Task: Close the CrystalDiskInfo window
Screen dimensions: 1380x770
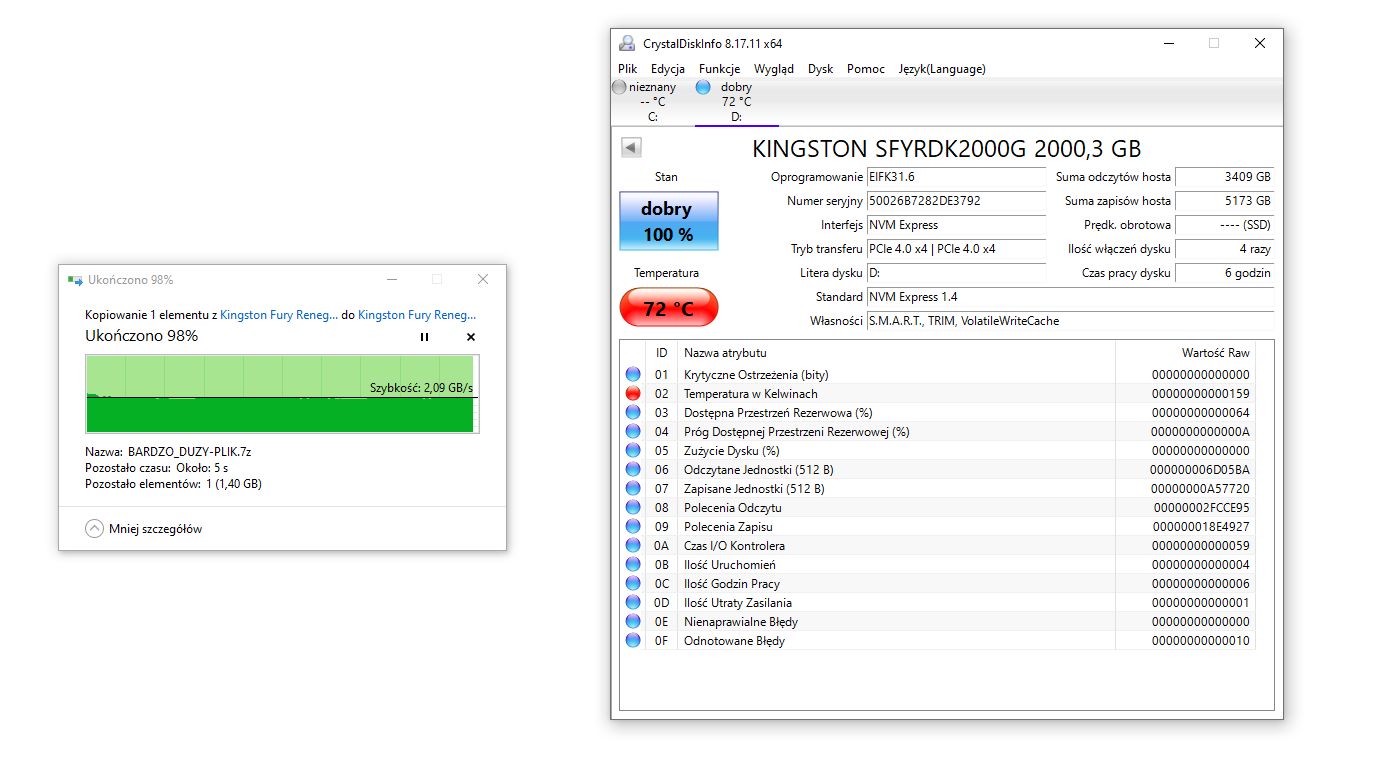Action: pyautogui.click(x=1260, y=44)
